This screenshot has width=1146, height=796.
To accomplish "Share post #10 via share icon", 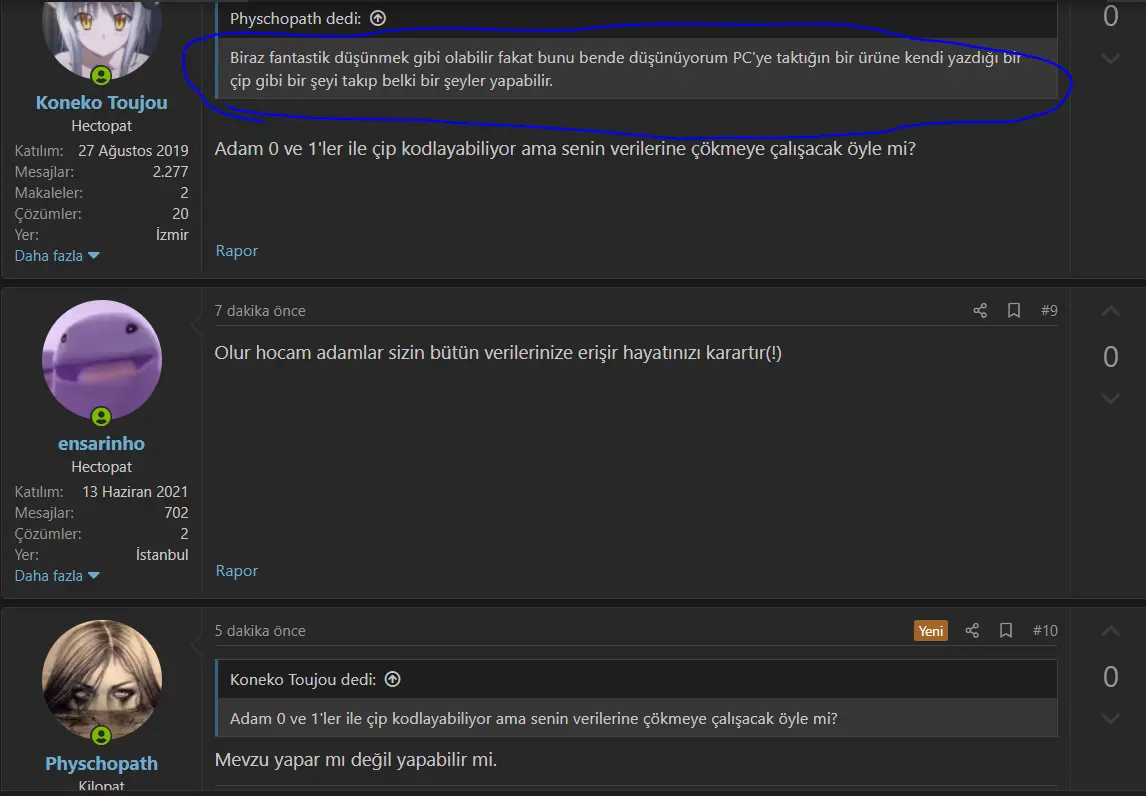I will tap(972, 631).
